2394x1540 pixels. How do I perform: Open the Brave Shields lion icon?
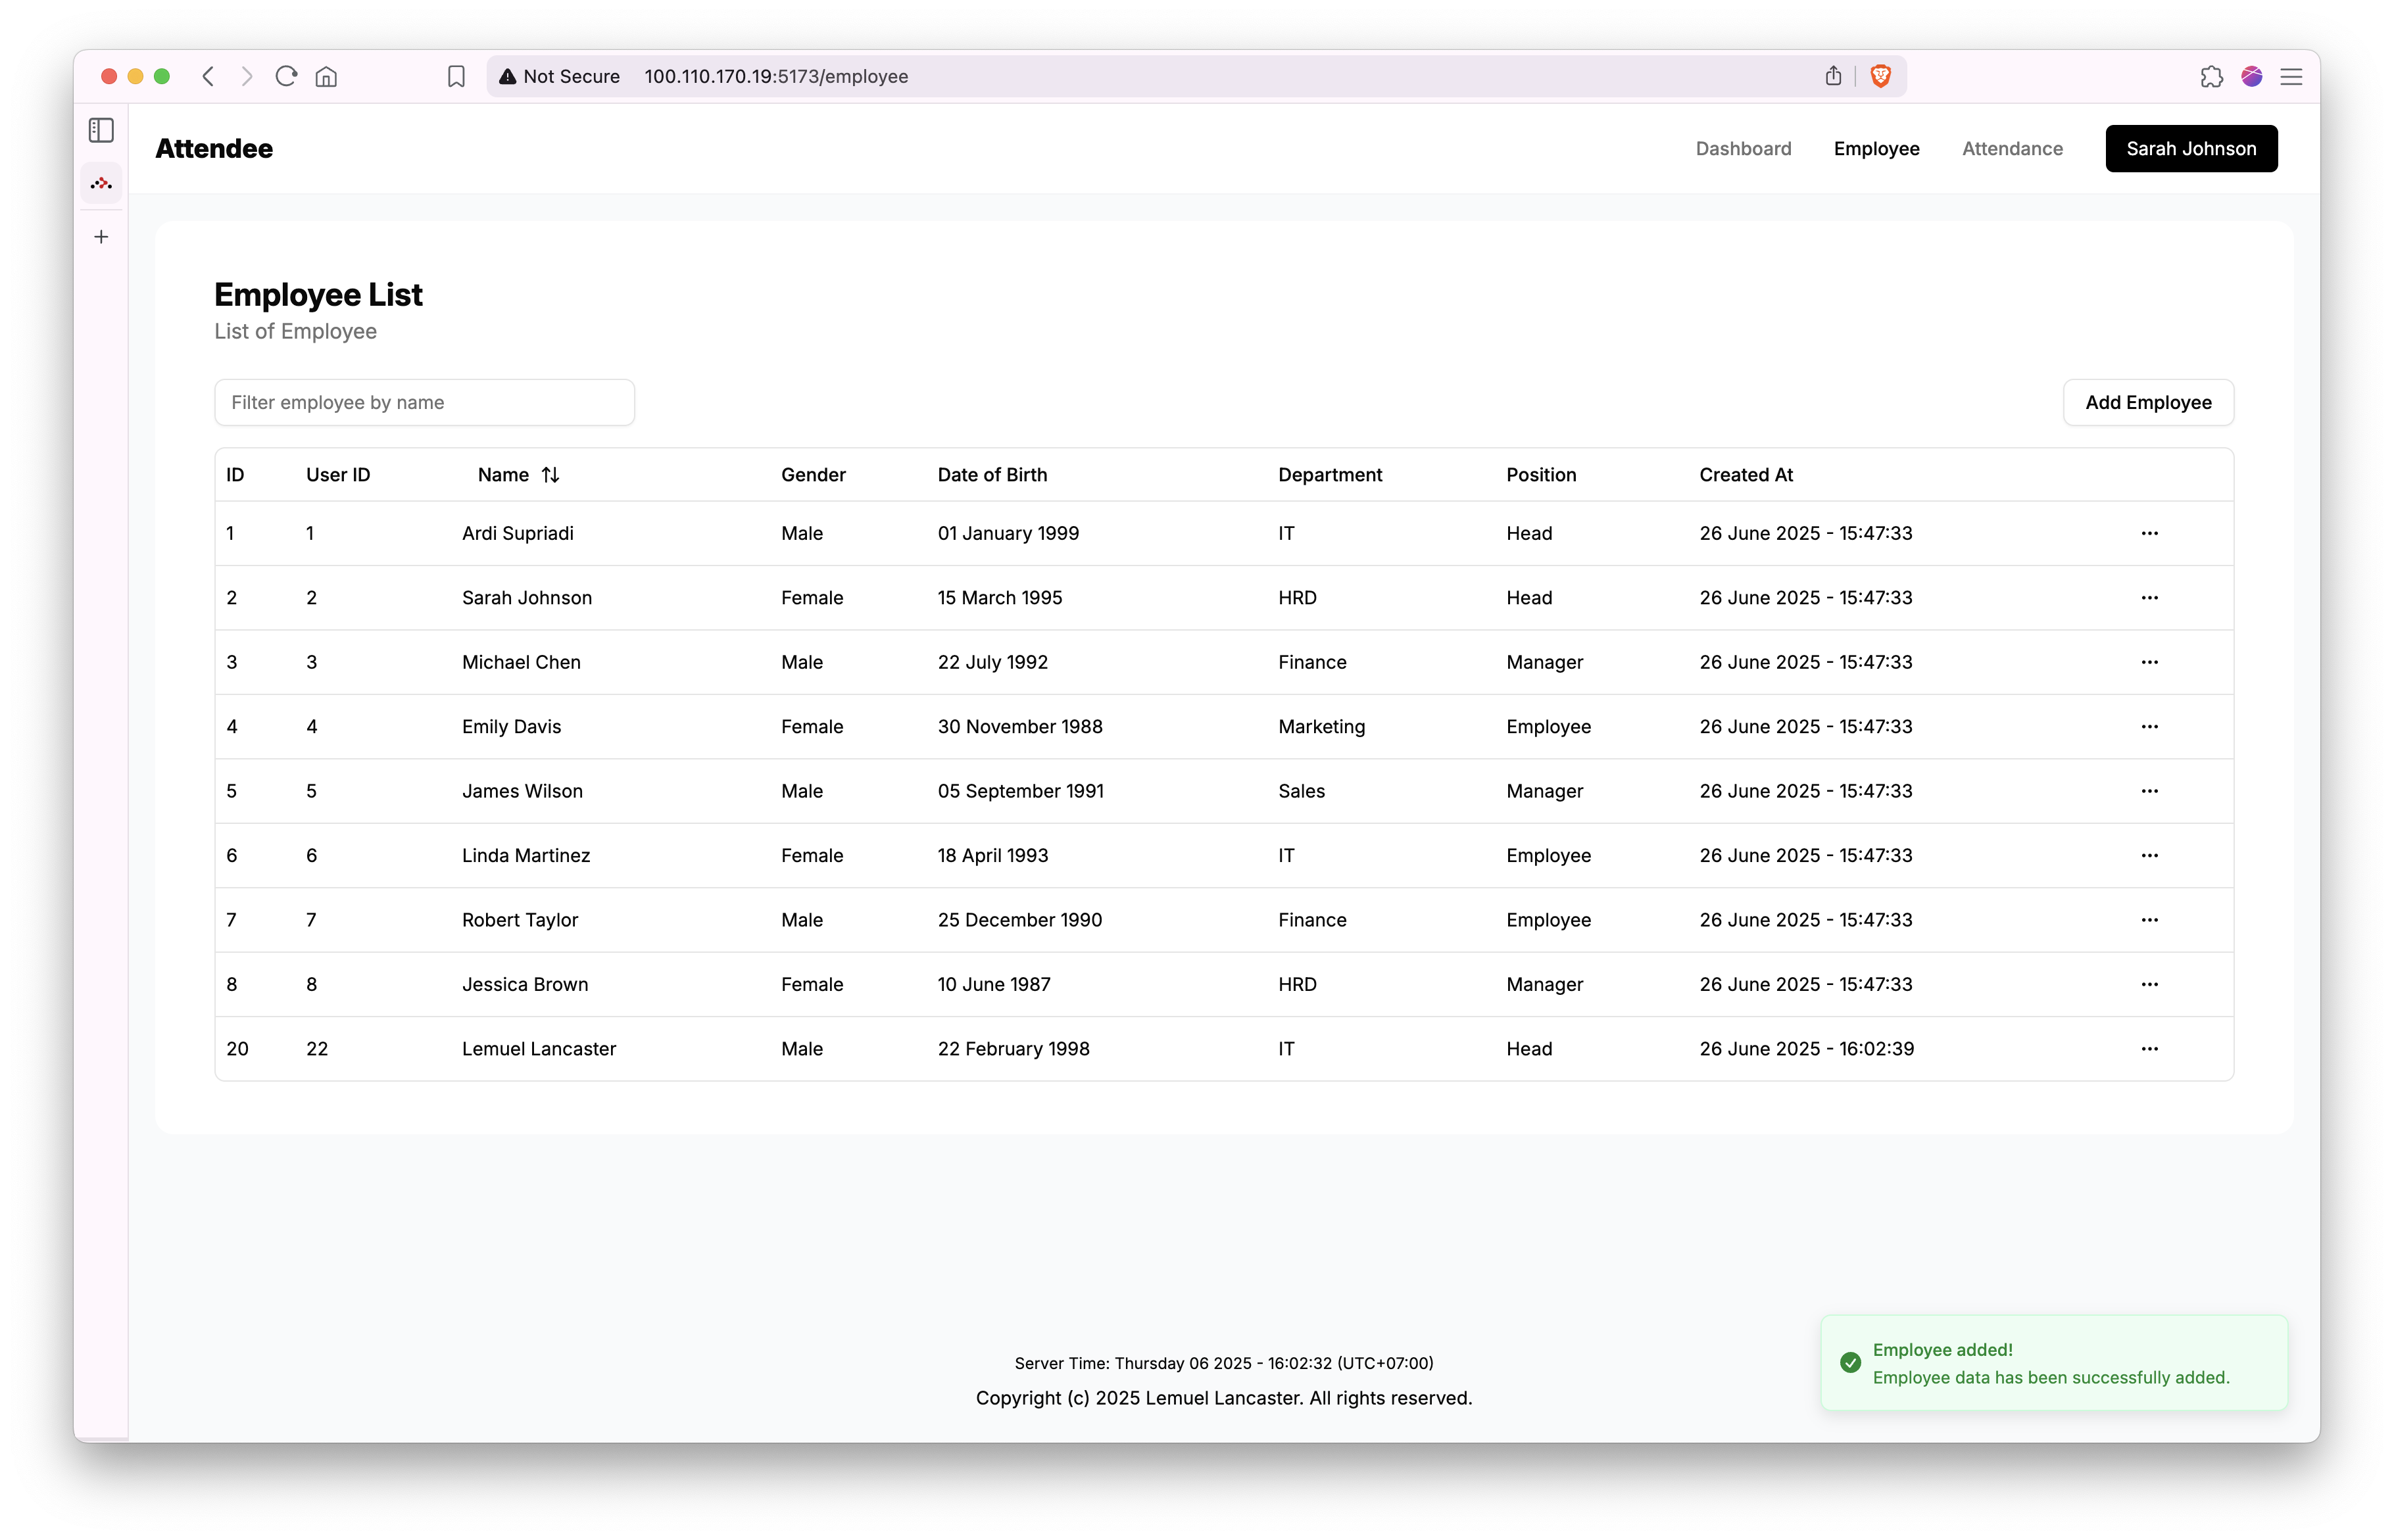pos(1881,76)
